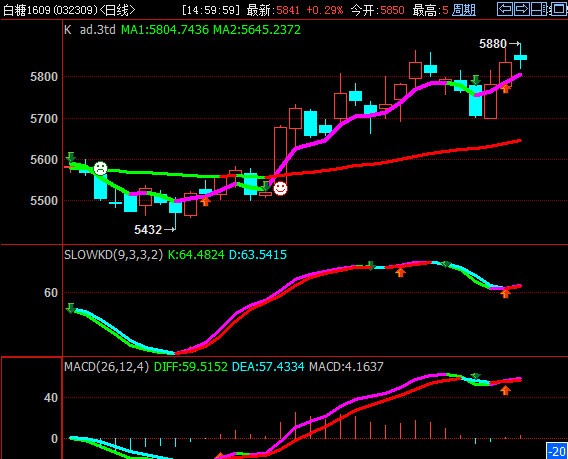The height and width of the screenshot is (459, 568).
Task: Click the green down arrow at SLOWKD start
Action: pyautogui.click(x=71, y=308)
